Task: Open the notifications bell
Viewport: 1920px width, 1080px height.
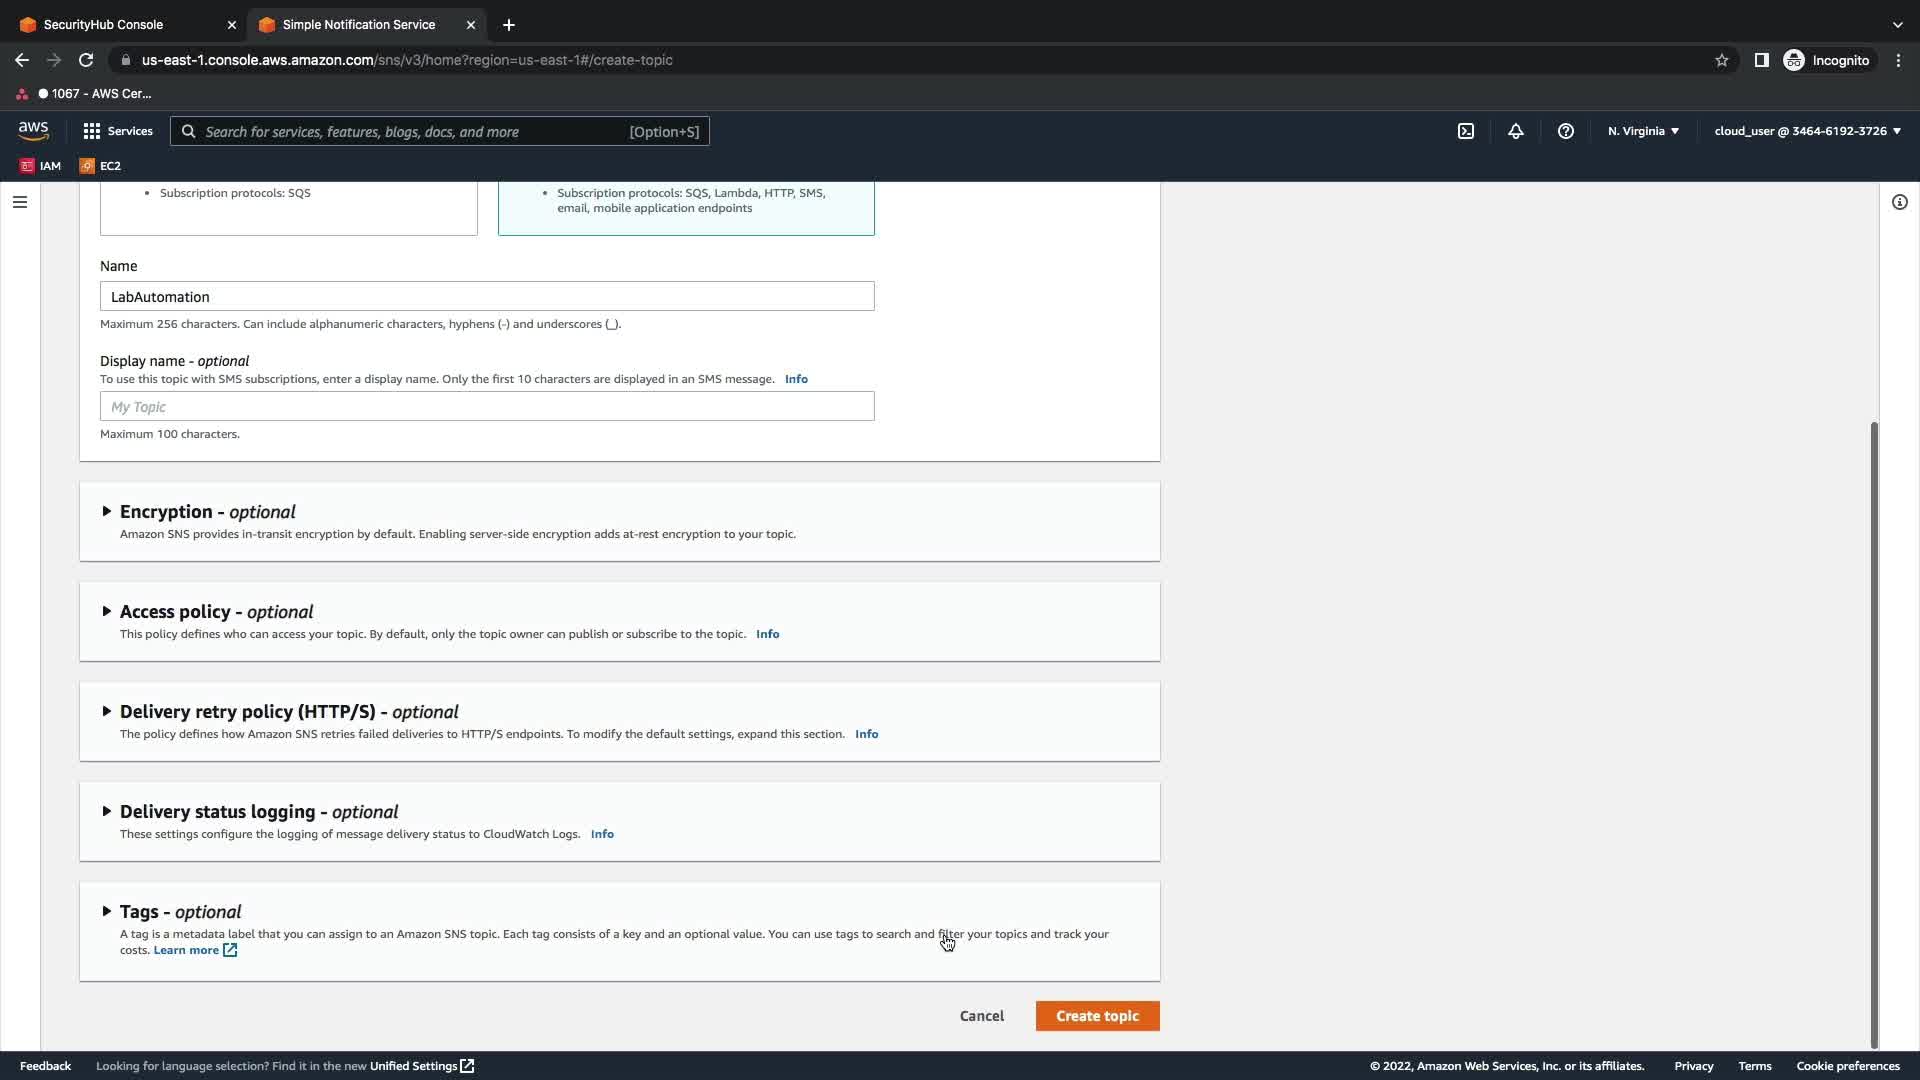Action: (1515, 131)
